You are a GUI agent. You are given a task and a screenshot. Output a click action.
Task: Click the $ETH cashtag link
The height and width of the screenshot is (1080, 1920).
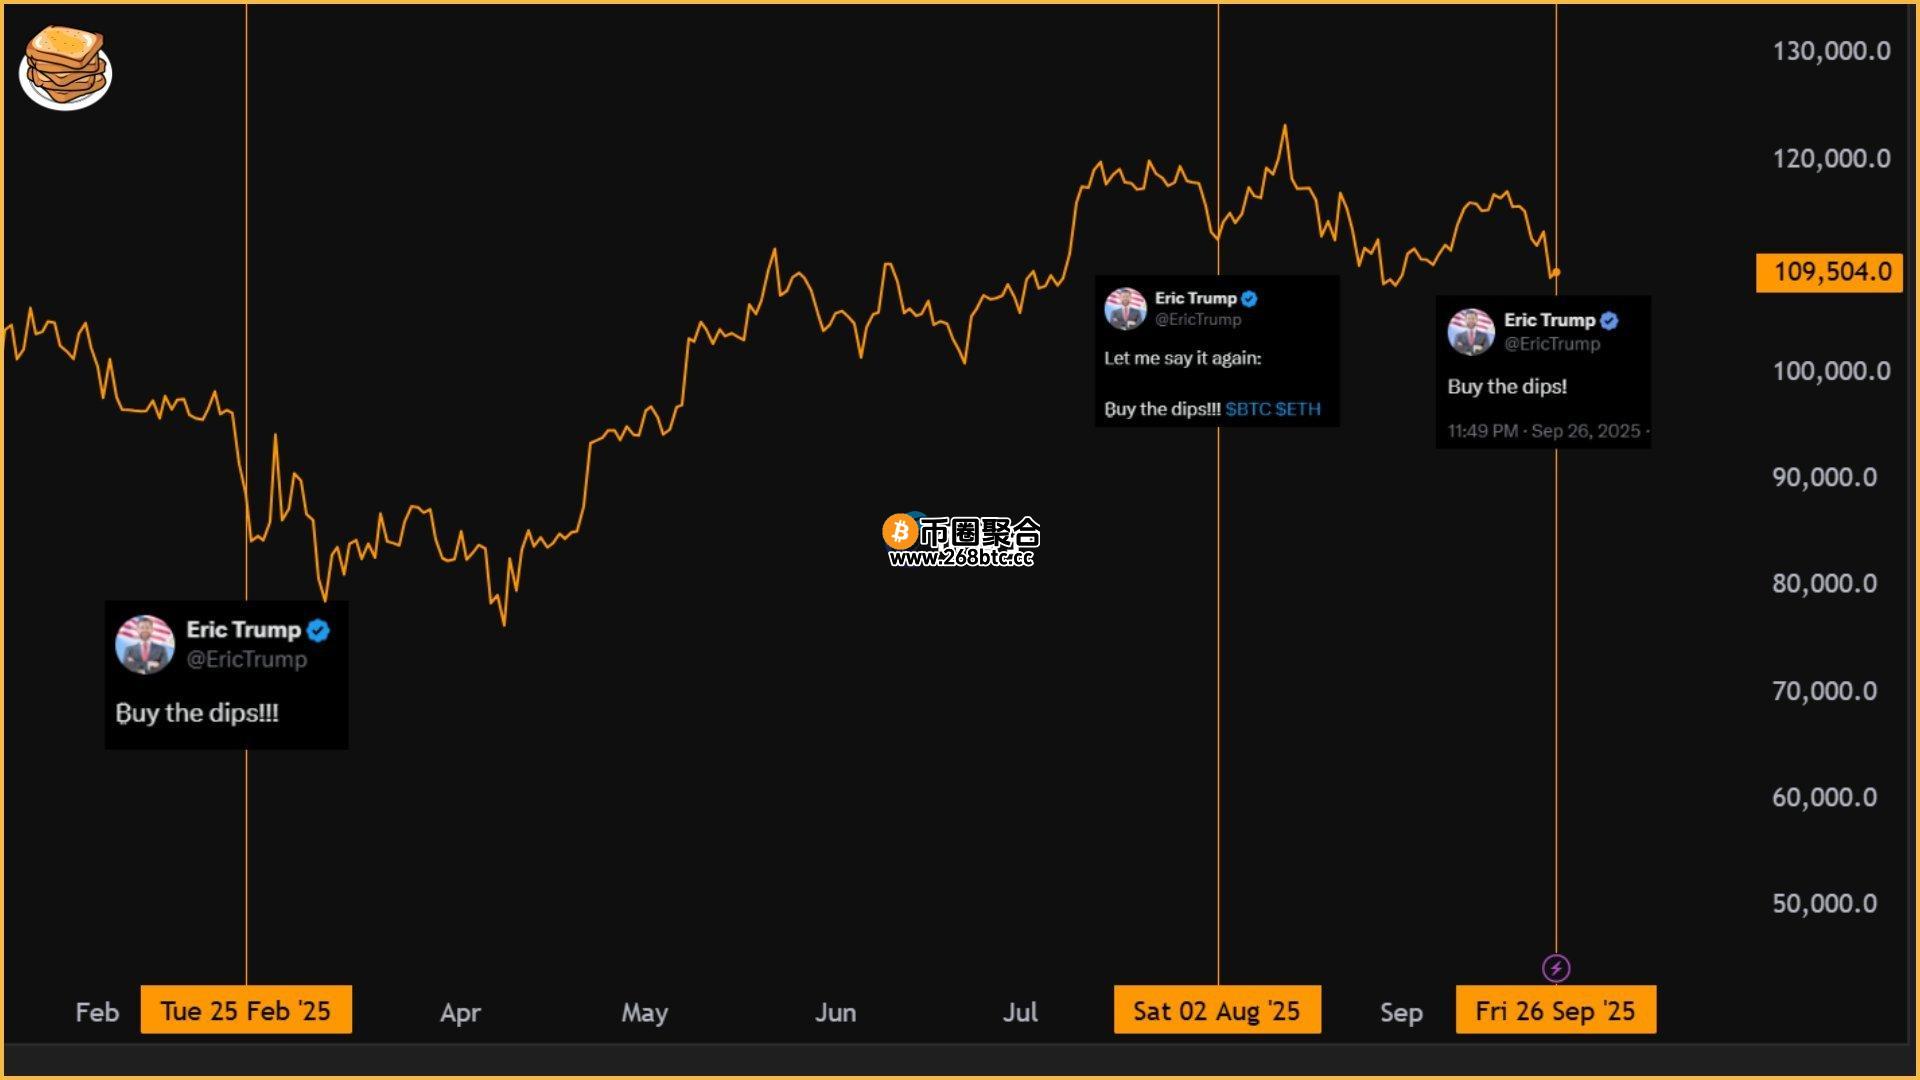coord(1298,409)
